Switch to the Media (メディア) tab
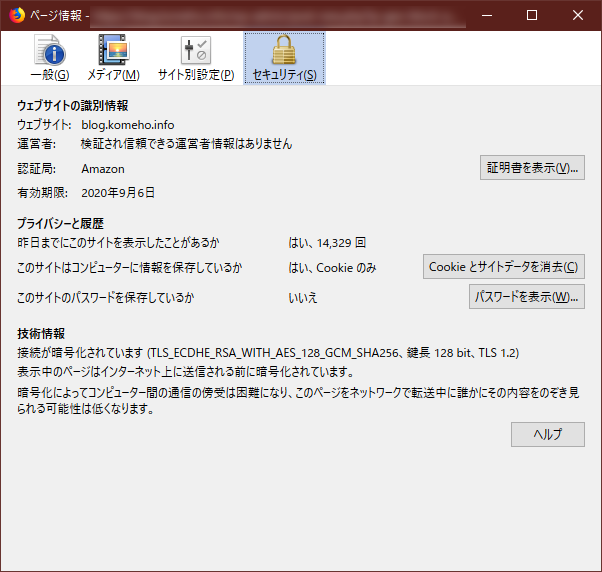This screenshot has width=602, height=572. (114, 58)
